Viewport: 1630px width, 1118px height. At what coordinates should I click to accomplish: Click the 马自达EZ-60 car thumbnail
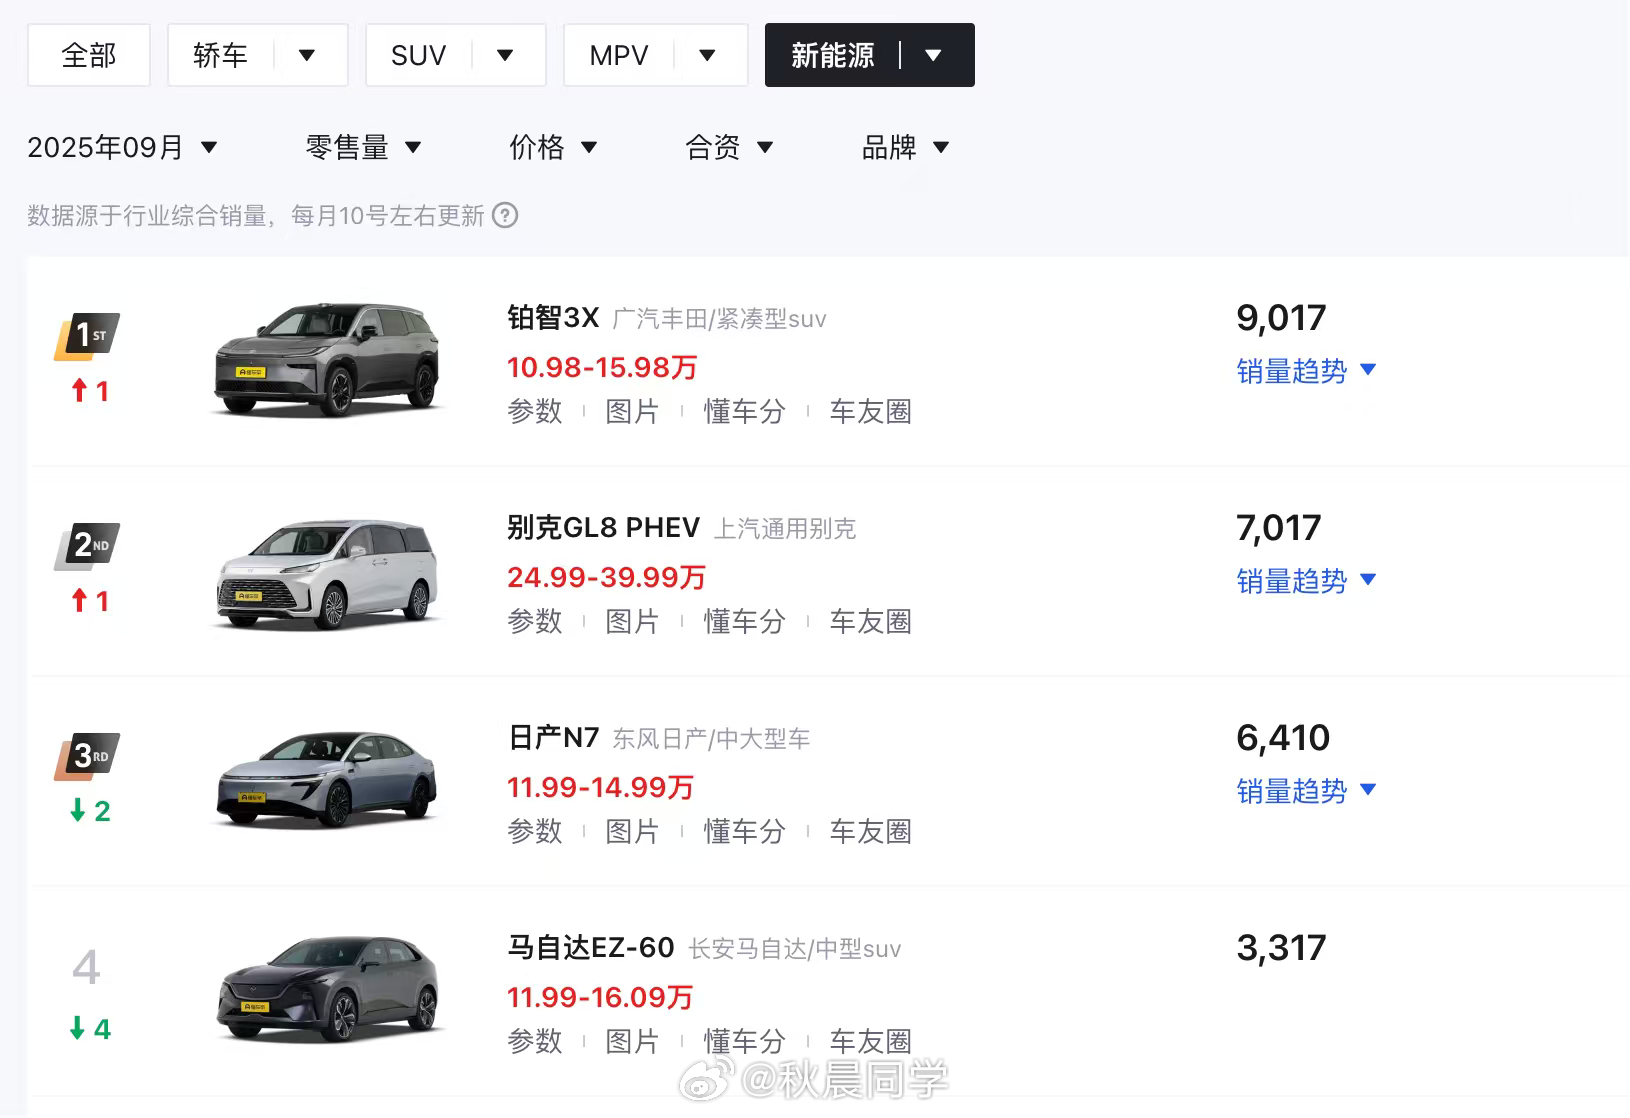[x=329, y=989]
